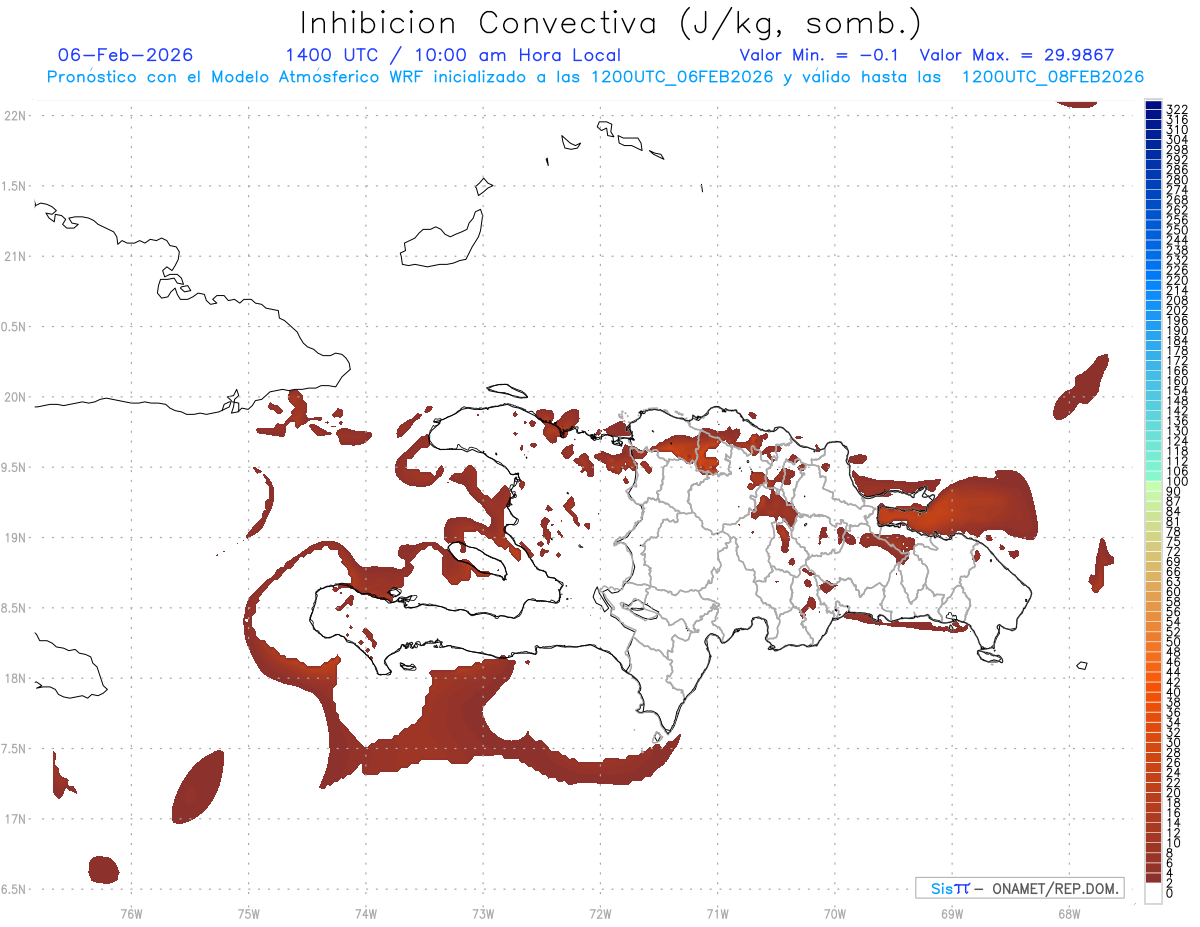This screenshot has height=927, width=1200.
Task: Click the white '0' swatch at the color bar bottom
Action: [x=1153, y=893]
